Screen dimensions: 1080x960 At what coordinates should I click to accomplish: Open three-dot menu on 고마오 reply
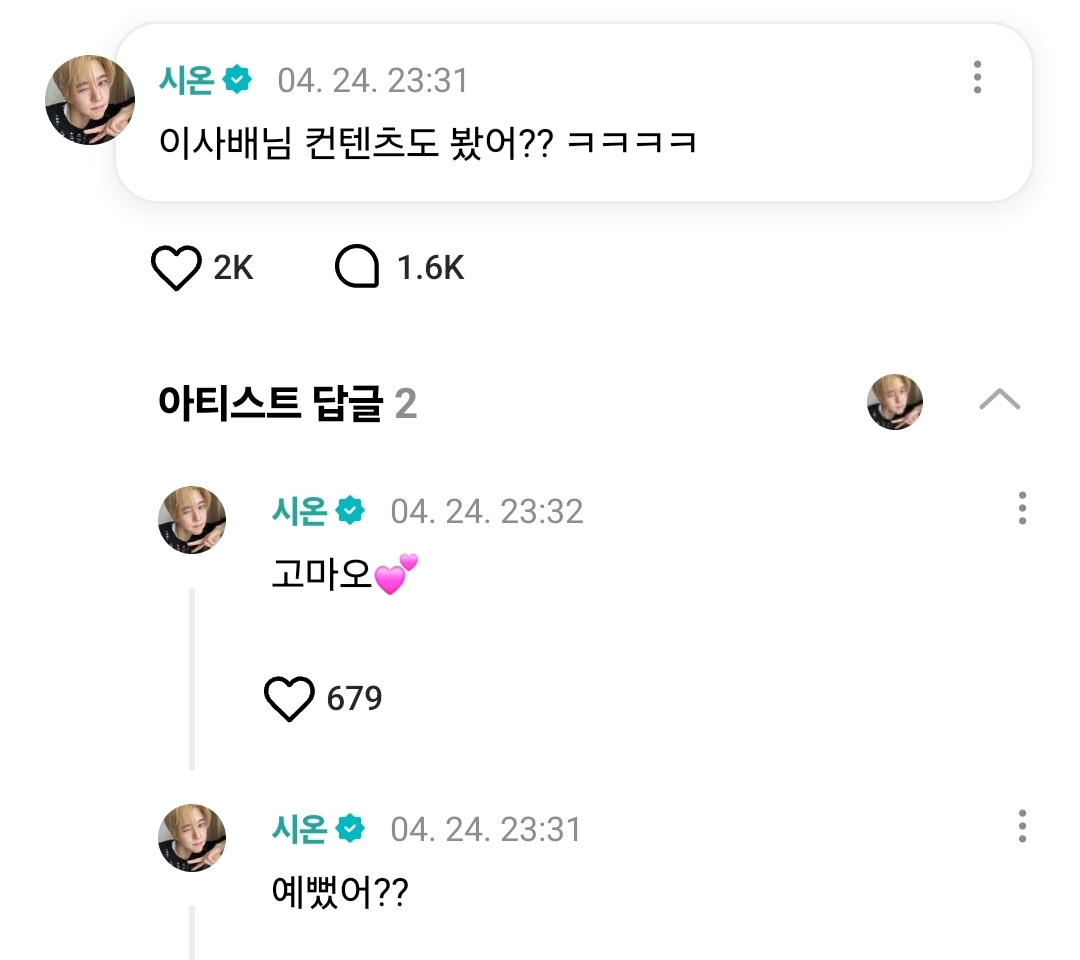click(1022, 508)
